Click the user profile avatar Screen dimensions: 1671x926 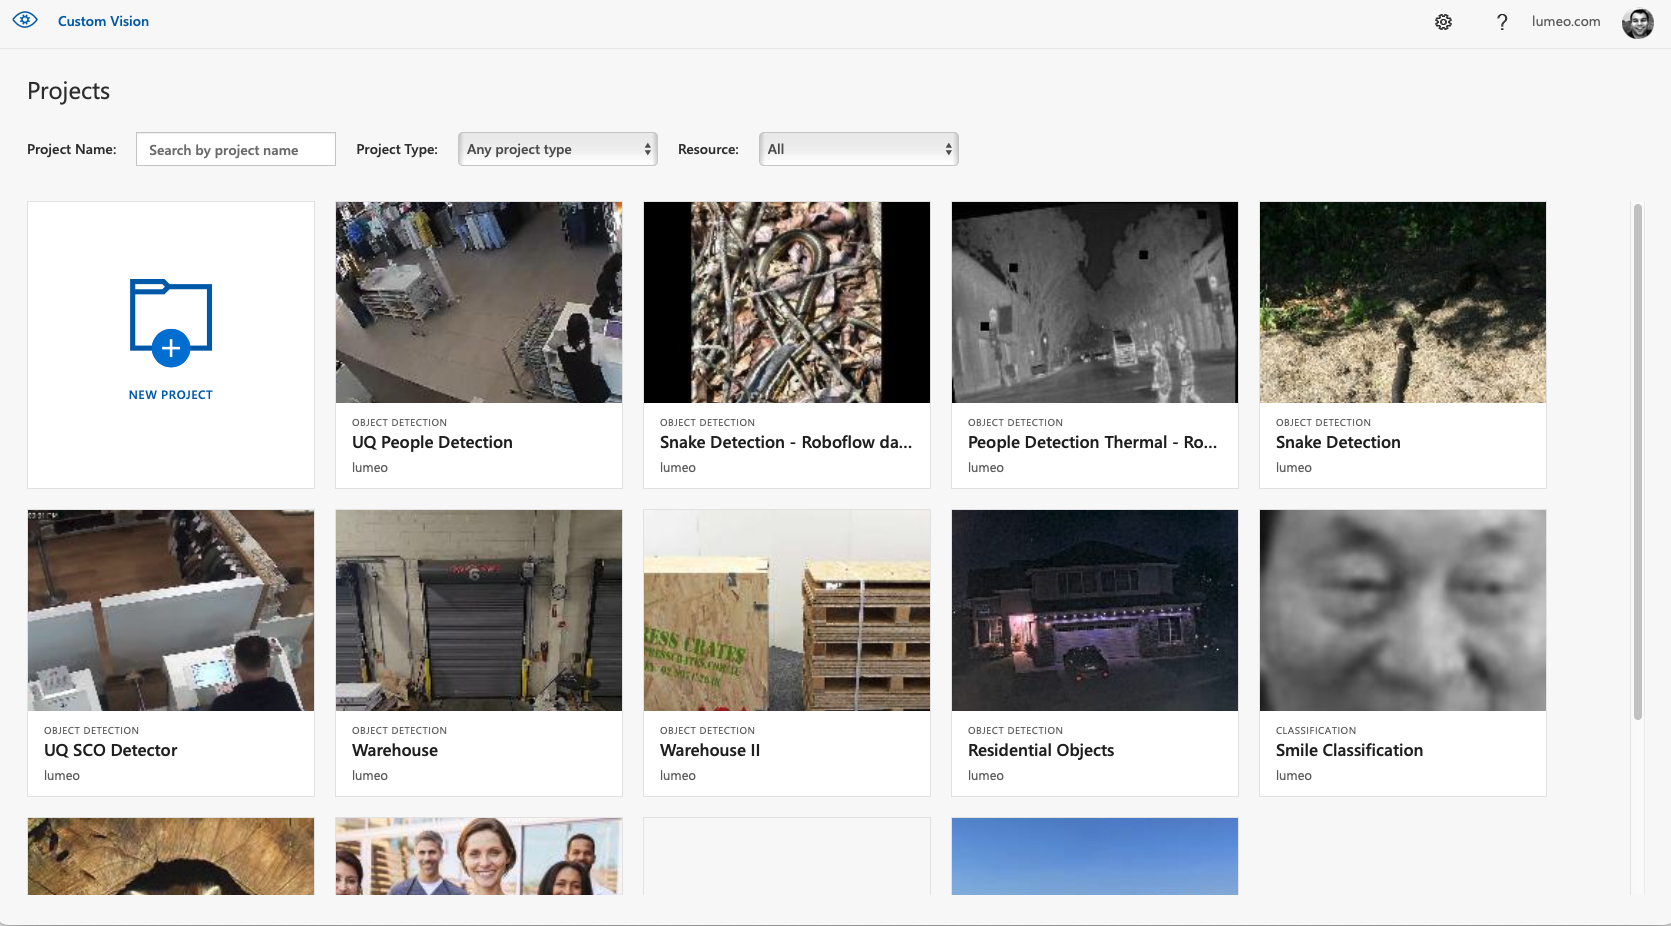pyautogui.click(x=1637, y=22)
